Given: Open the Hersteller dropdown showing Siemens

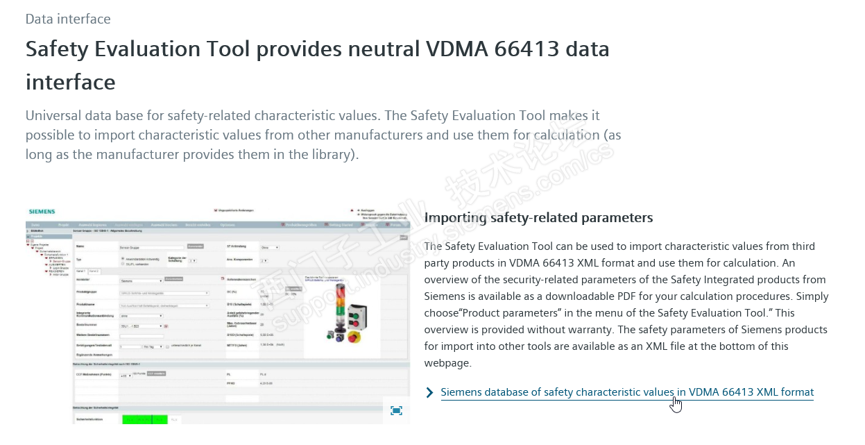Looking at the screenshot, I should pyautogui.click(x=140, y=281).
